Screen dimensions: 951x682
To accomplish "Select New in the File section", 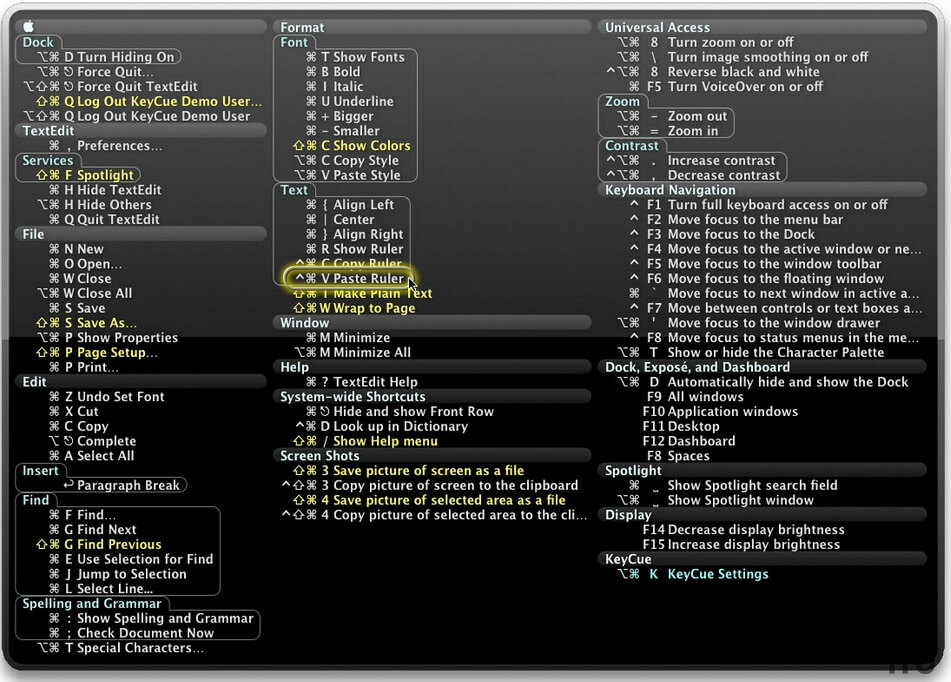I will click(x=76, y=249).
